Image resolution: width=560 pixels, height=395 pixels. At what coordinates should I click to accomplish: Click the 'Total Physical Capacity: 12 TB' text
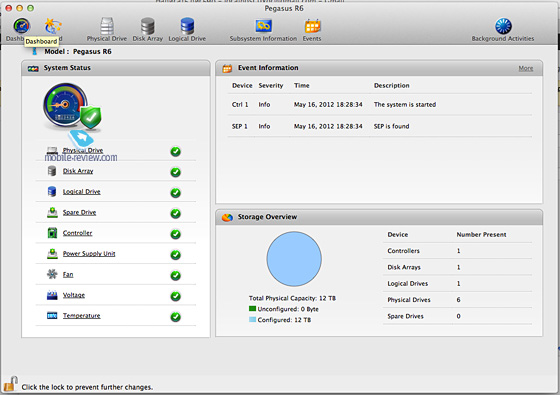(292, 298)
